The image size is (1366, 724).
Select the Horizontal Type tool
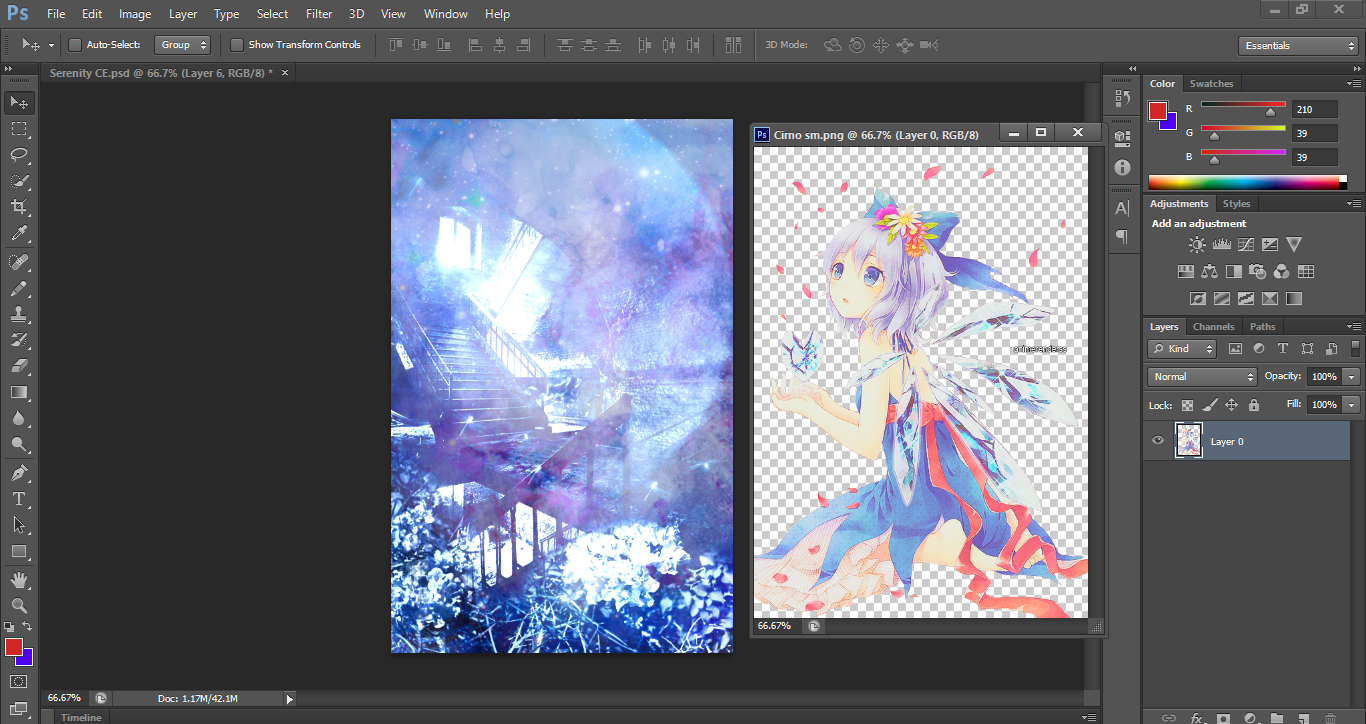click(19, 499)
